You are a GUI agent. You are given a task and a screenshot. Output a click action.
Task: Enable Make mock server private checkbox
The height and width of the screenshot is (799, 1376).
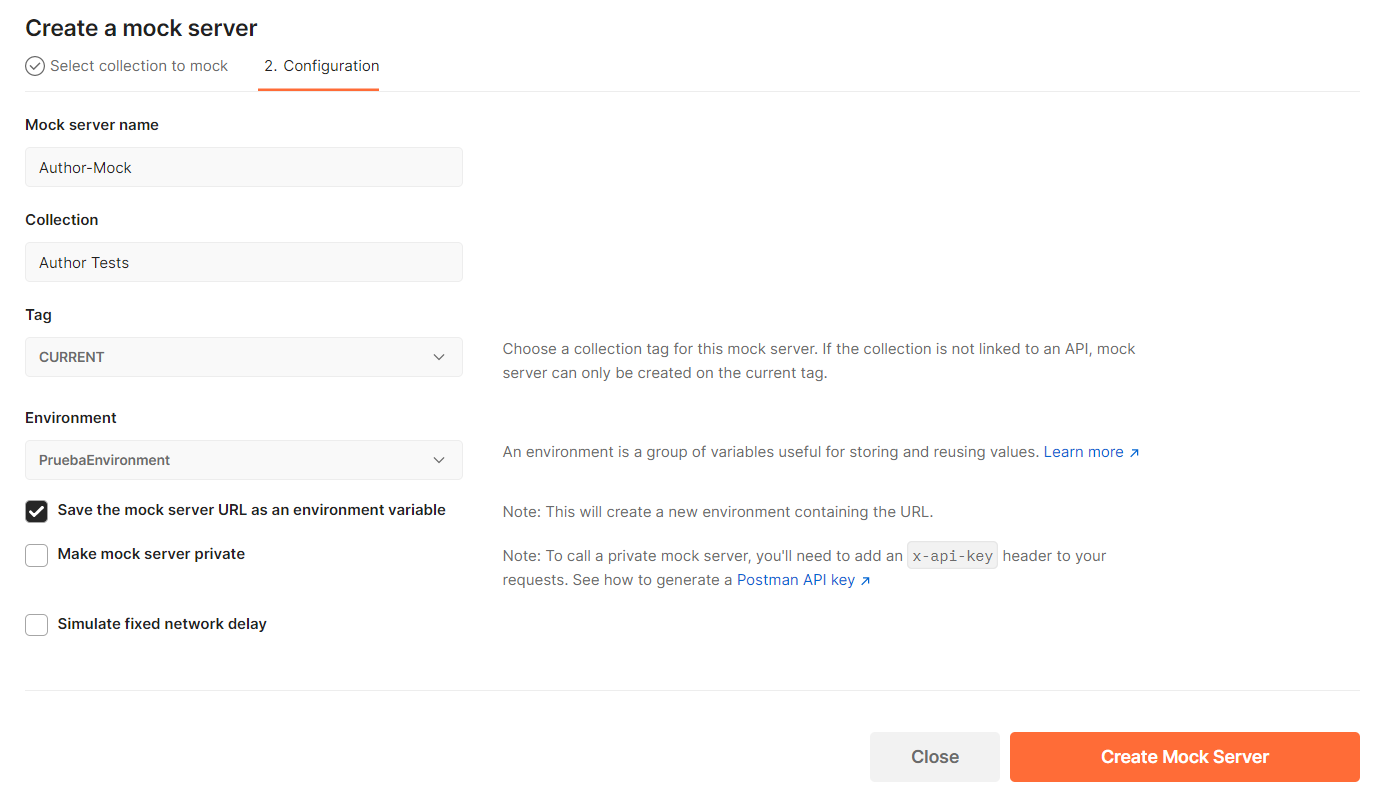pos(37,555)
